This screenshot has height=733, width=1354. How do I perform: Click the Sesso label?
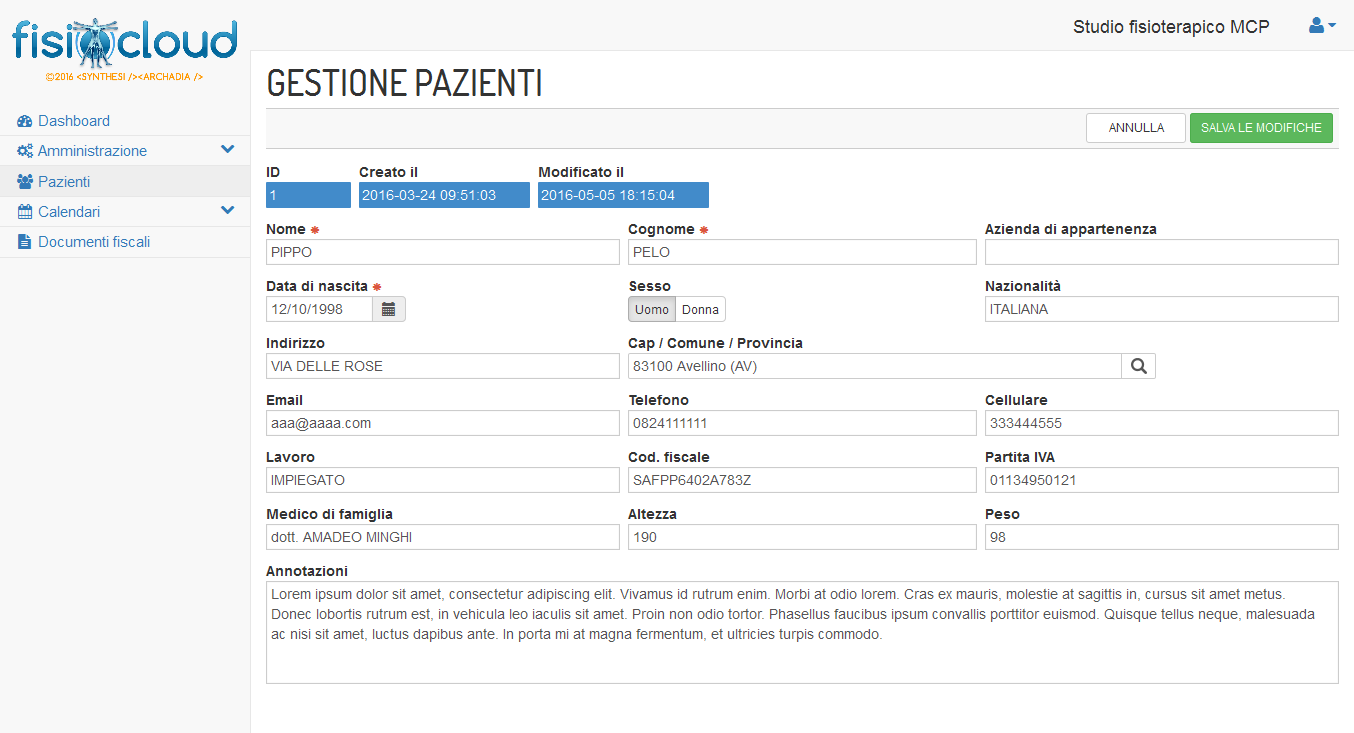click(649, 286)
